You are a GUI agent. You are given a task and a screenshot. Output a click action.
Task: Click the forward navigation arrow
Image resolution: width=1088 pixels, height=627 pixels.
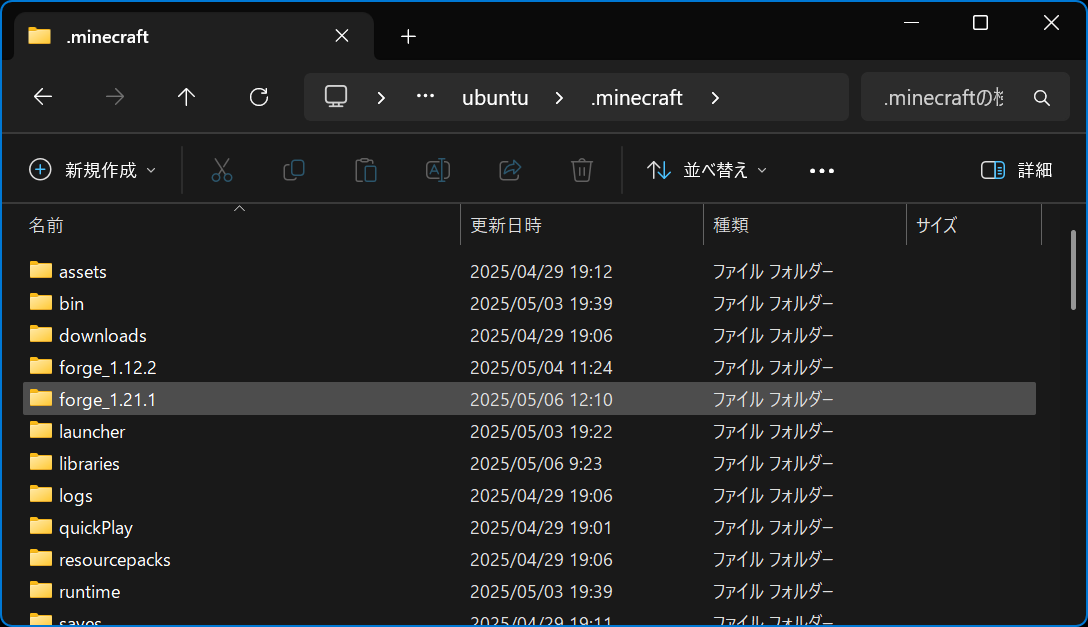click(115, 97)
